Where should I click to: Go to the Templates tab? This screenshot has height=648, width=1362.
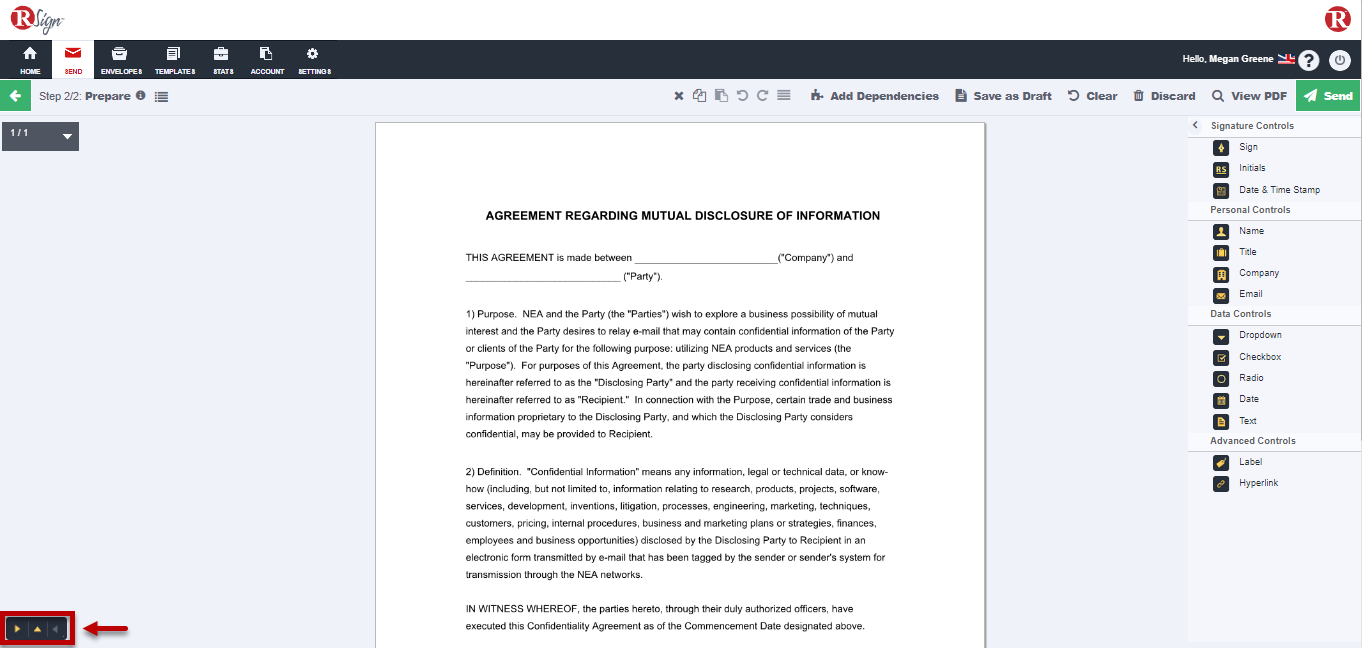tap(174, 60)
